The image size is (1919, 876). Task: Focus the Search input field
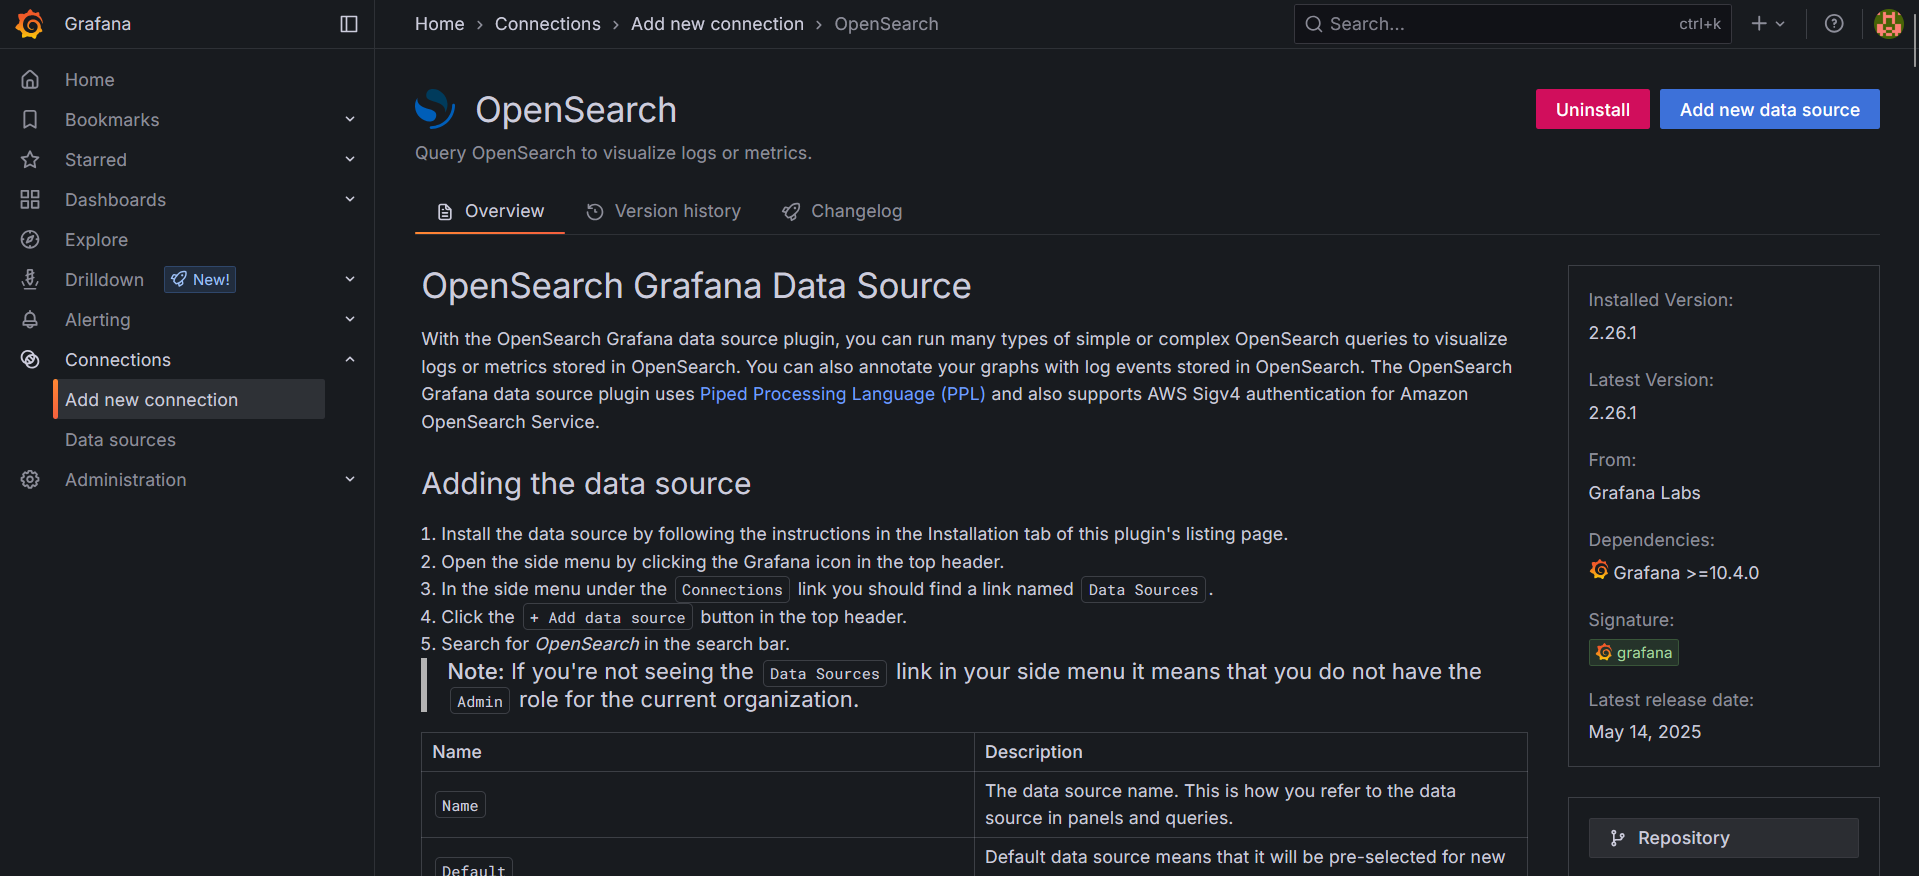[1512, 24]
